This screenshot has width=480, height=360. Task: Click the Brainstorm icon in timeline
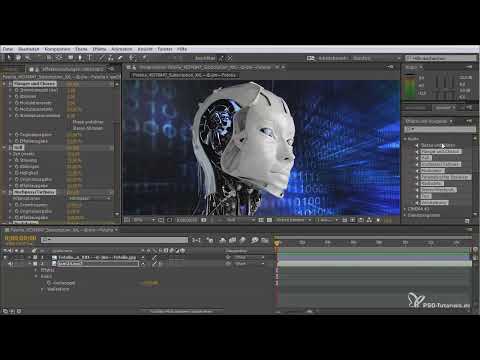(255, 240)
